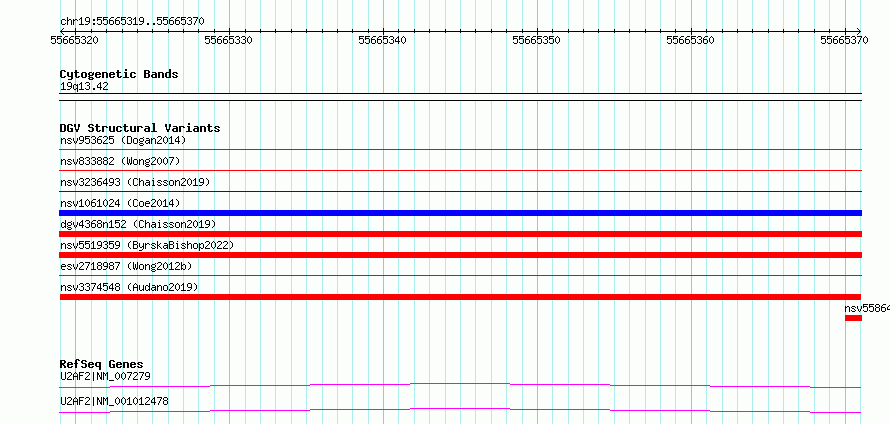Open transcript U2AF2|NM_007279 label
The width and height of the screenshot is (890, 424).
(x=105, y=376)
